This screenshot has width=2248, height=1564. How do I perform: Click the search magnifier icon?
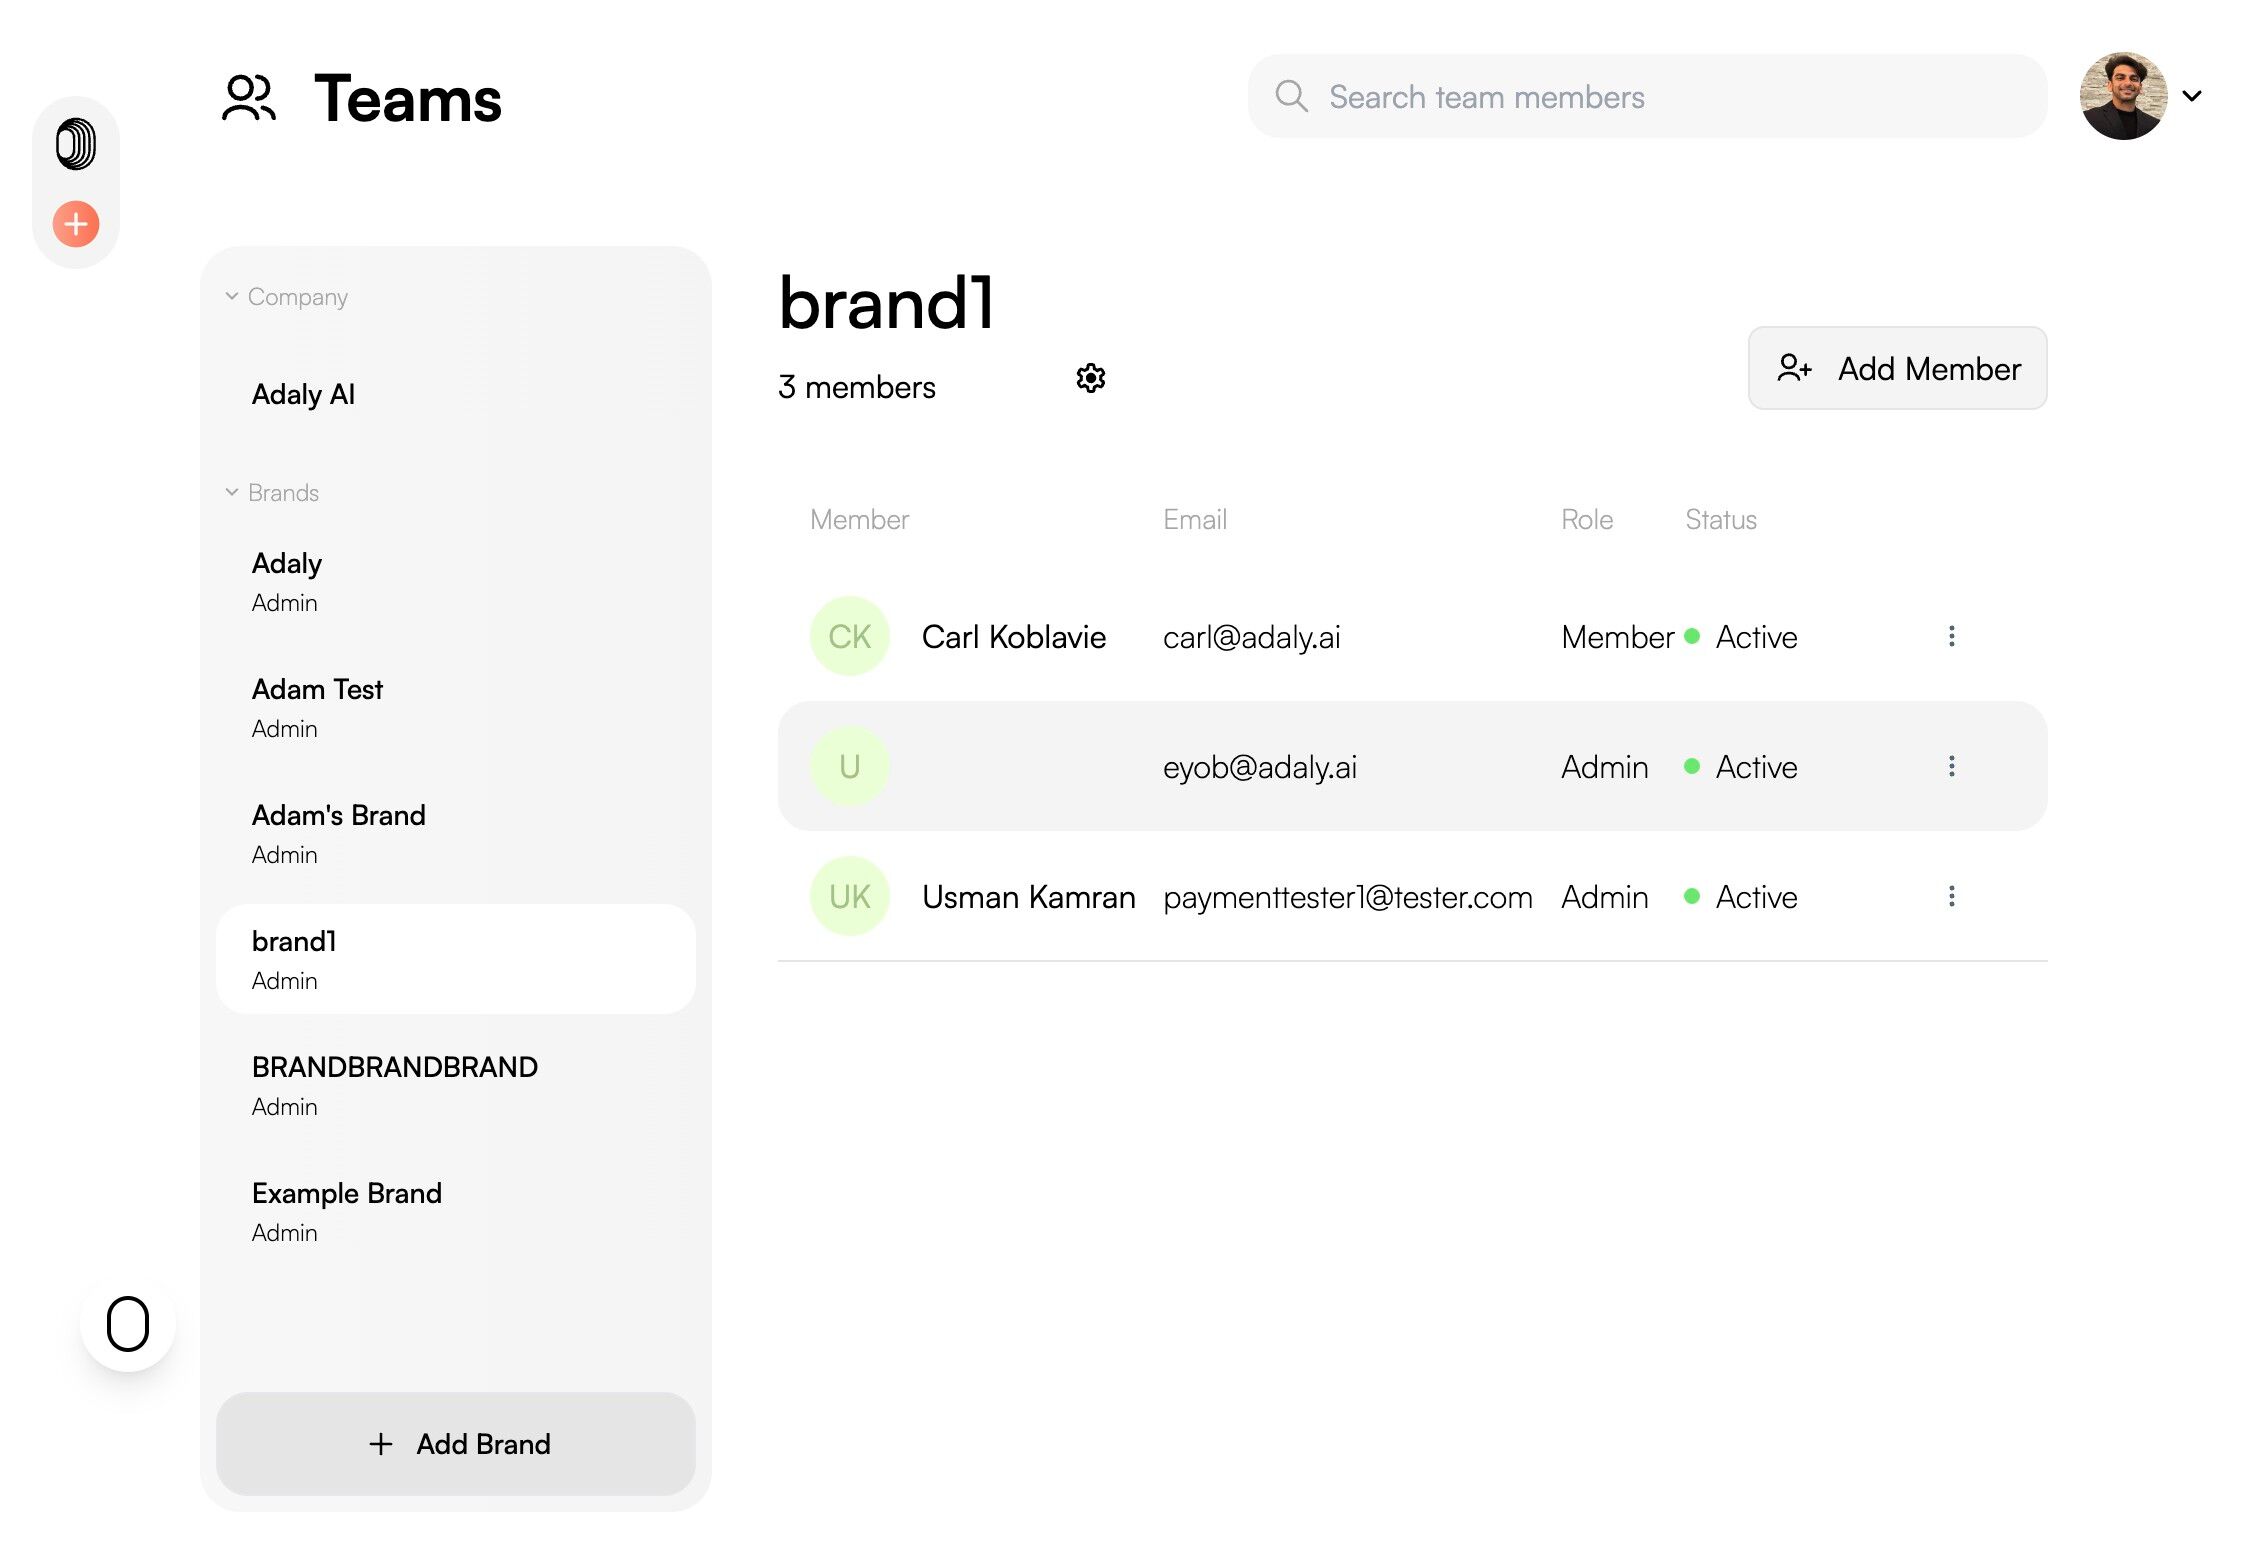pyautogui.click(x=1291, y=96)
